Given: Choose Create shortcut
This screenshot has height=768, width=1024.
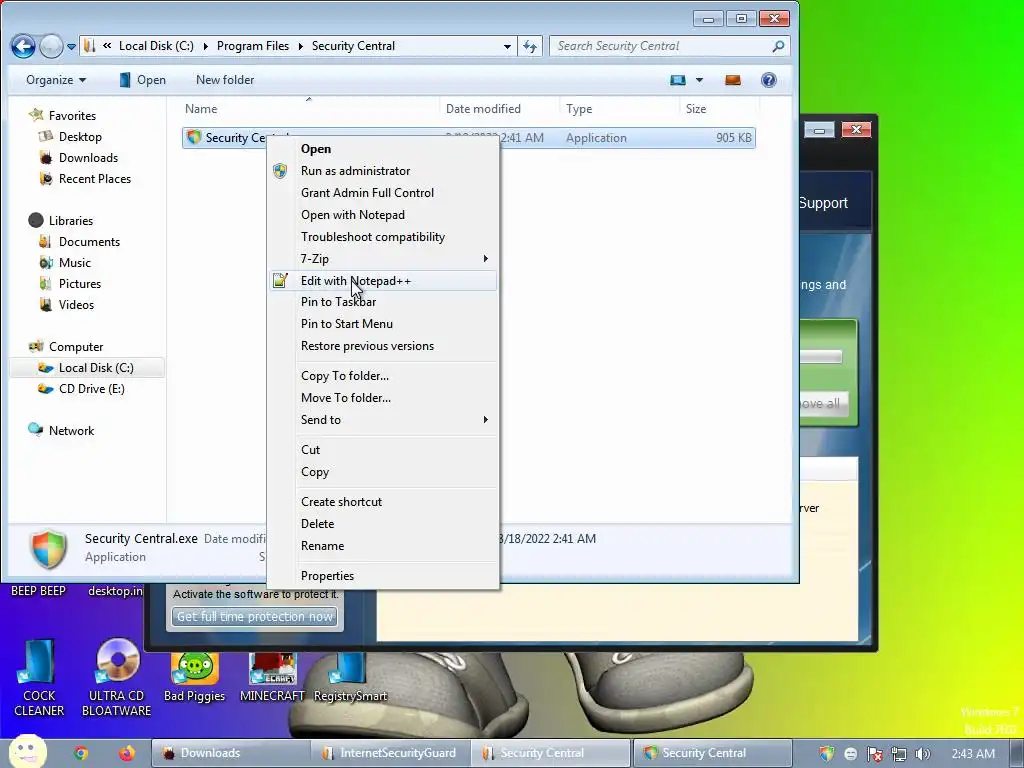Looking at the screenshot, I should pos(383,502).
